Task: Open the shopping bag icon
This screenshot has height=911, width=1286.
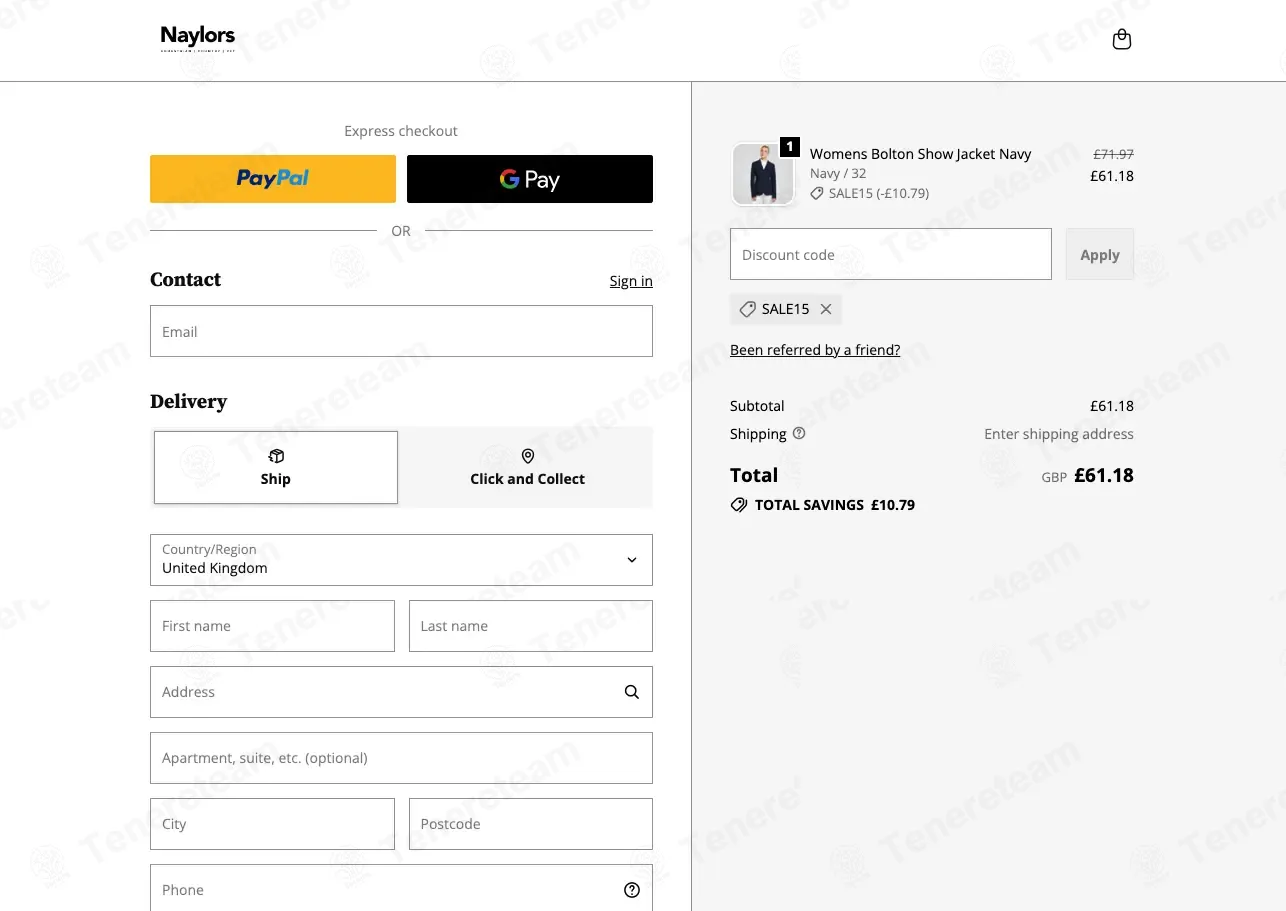Action: [x=1122, y=40]
